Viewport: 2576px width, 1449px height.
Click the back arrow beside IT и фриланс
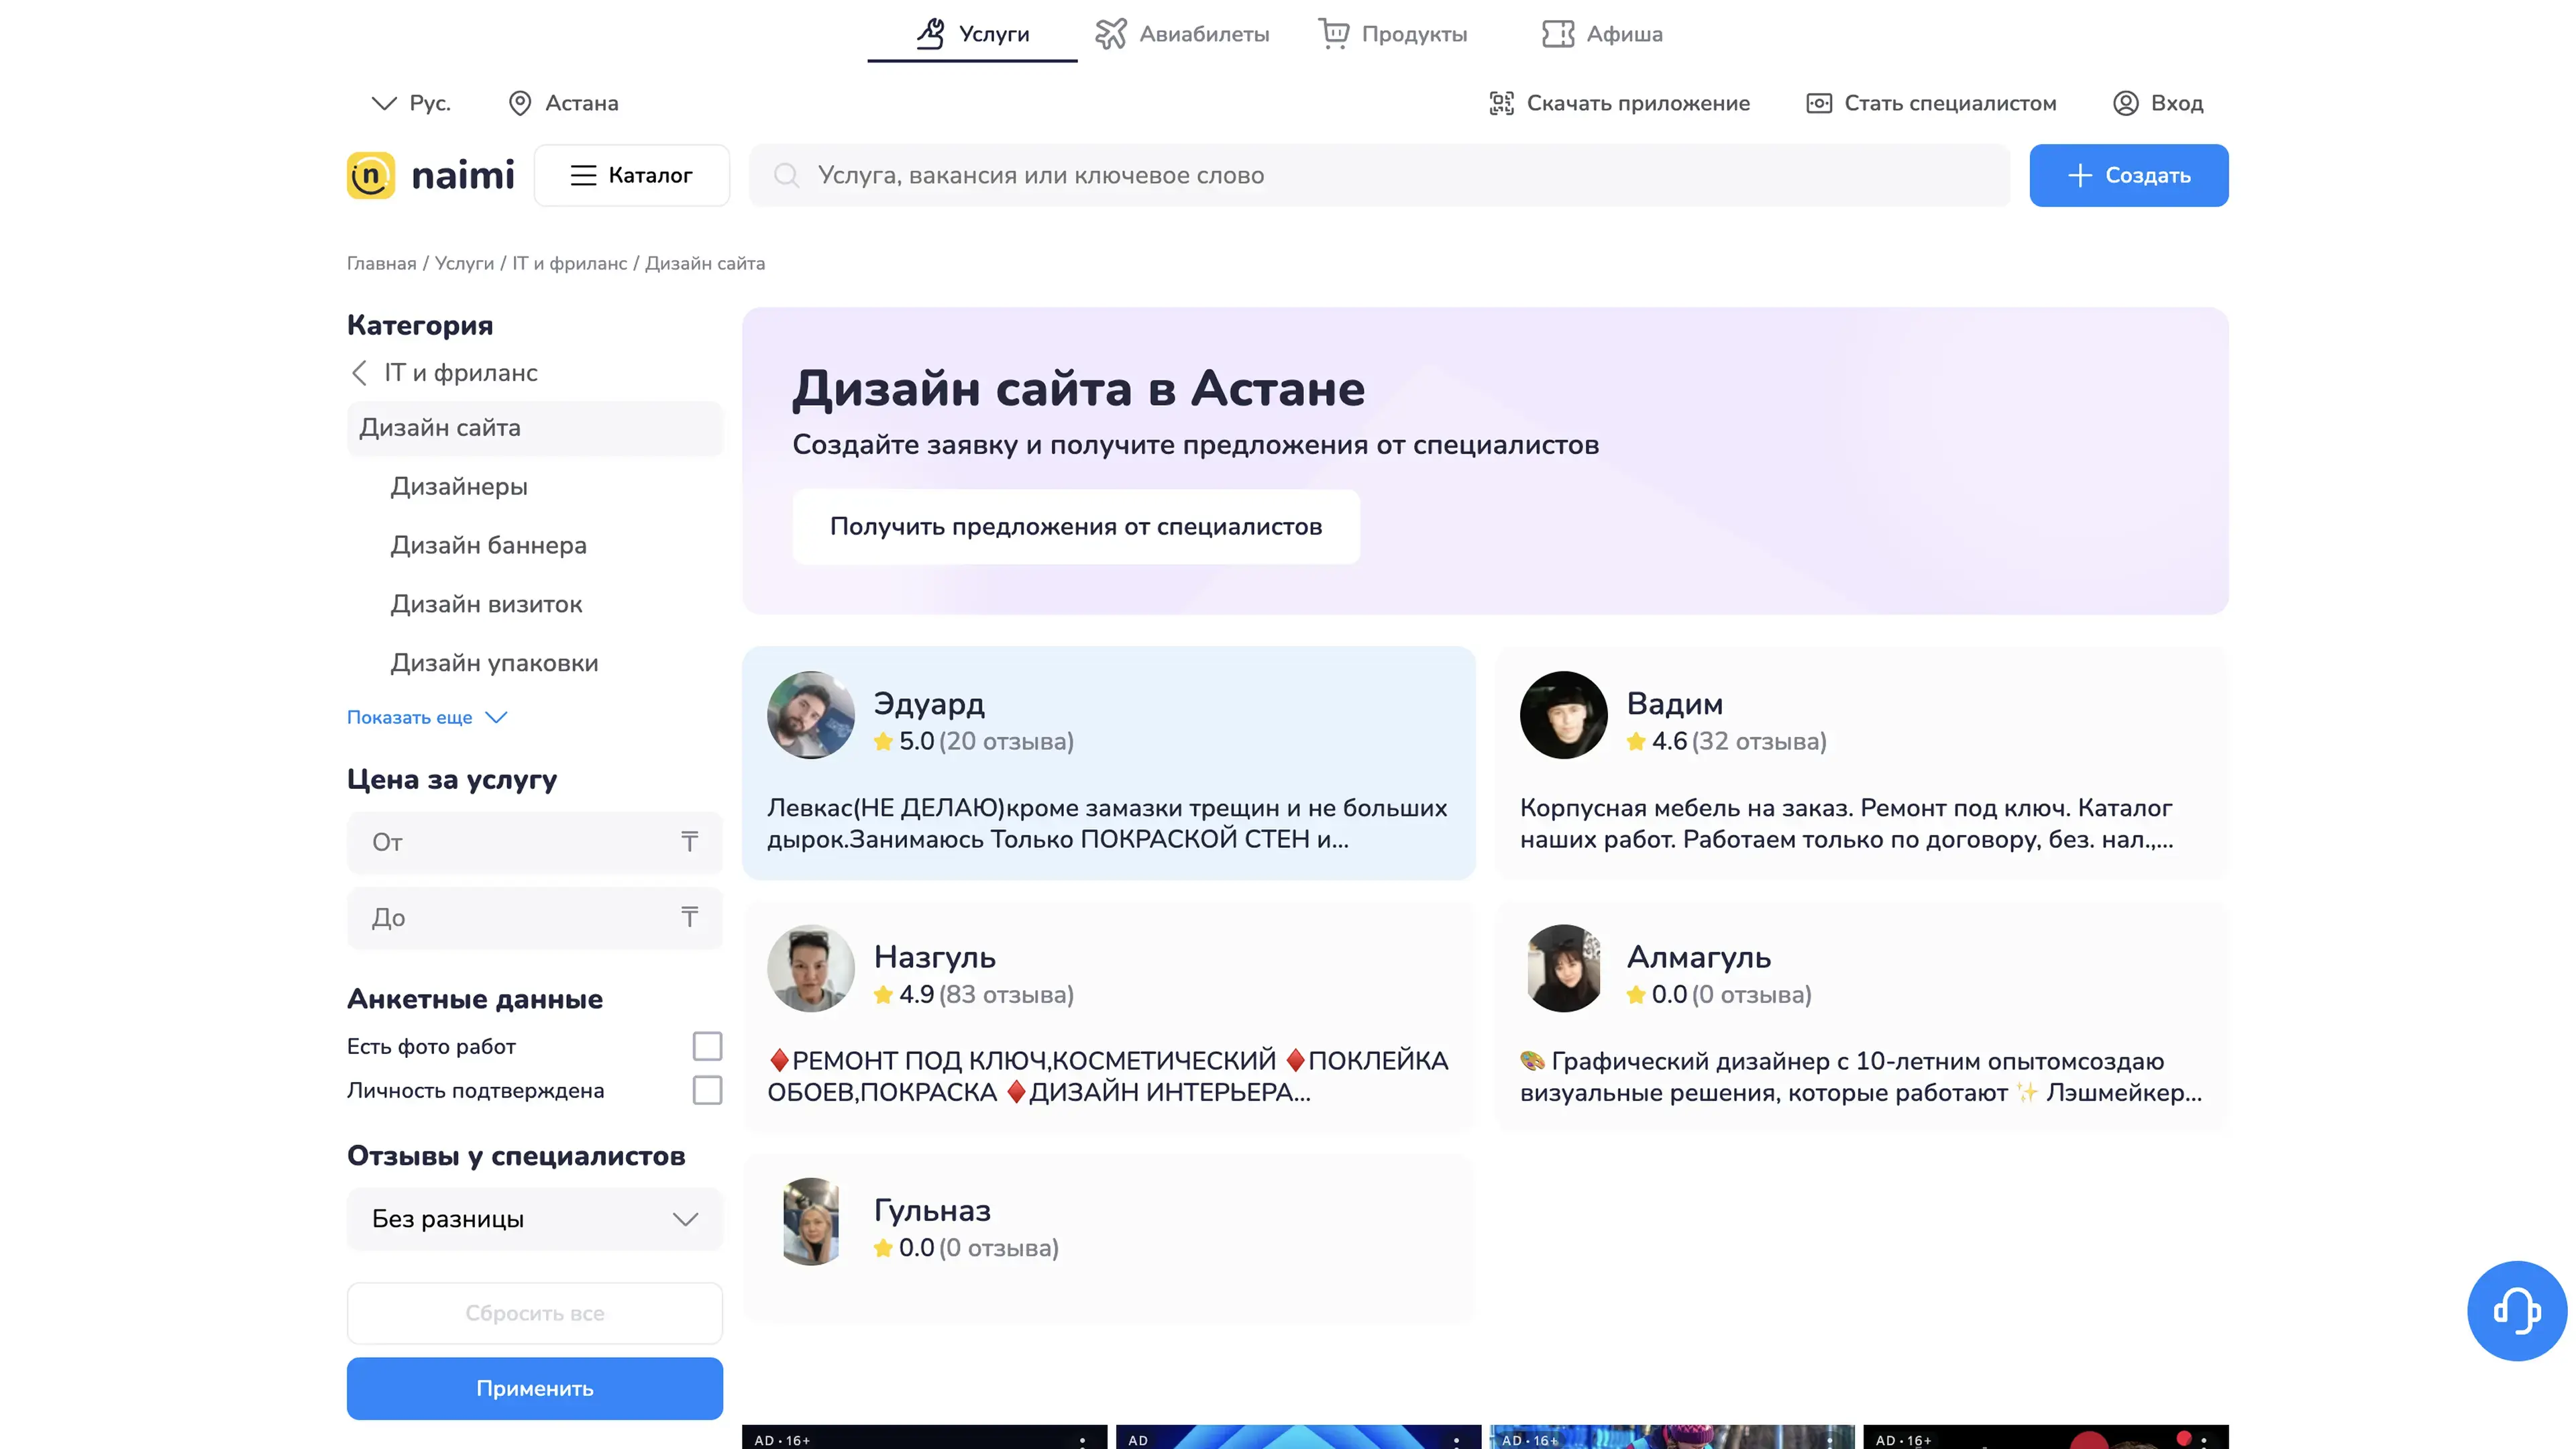click(x=360, y=373)
